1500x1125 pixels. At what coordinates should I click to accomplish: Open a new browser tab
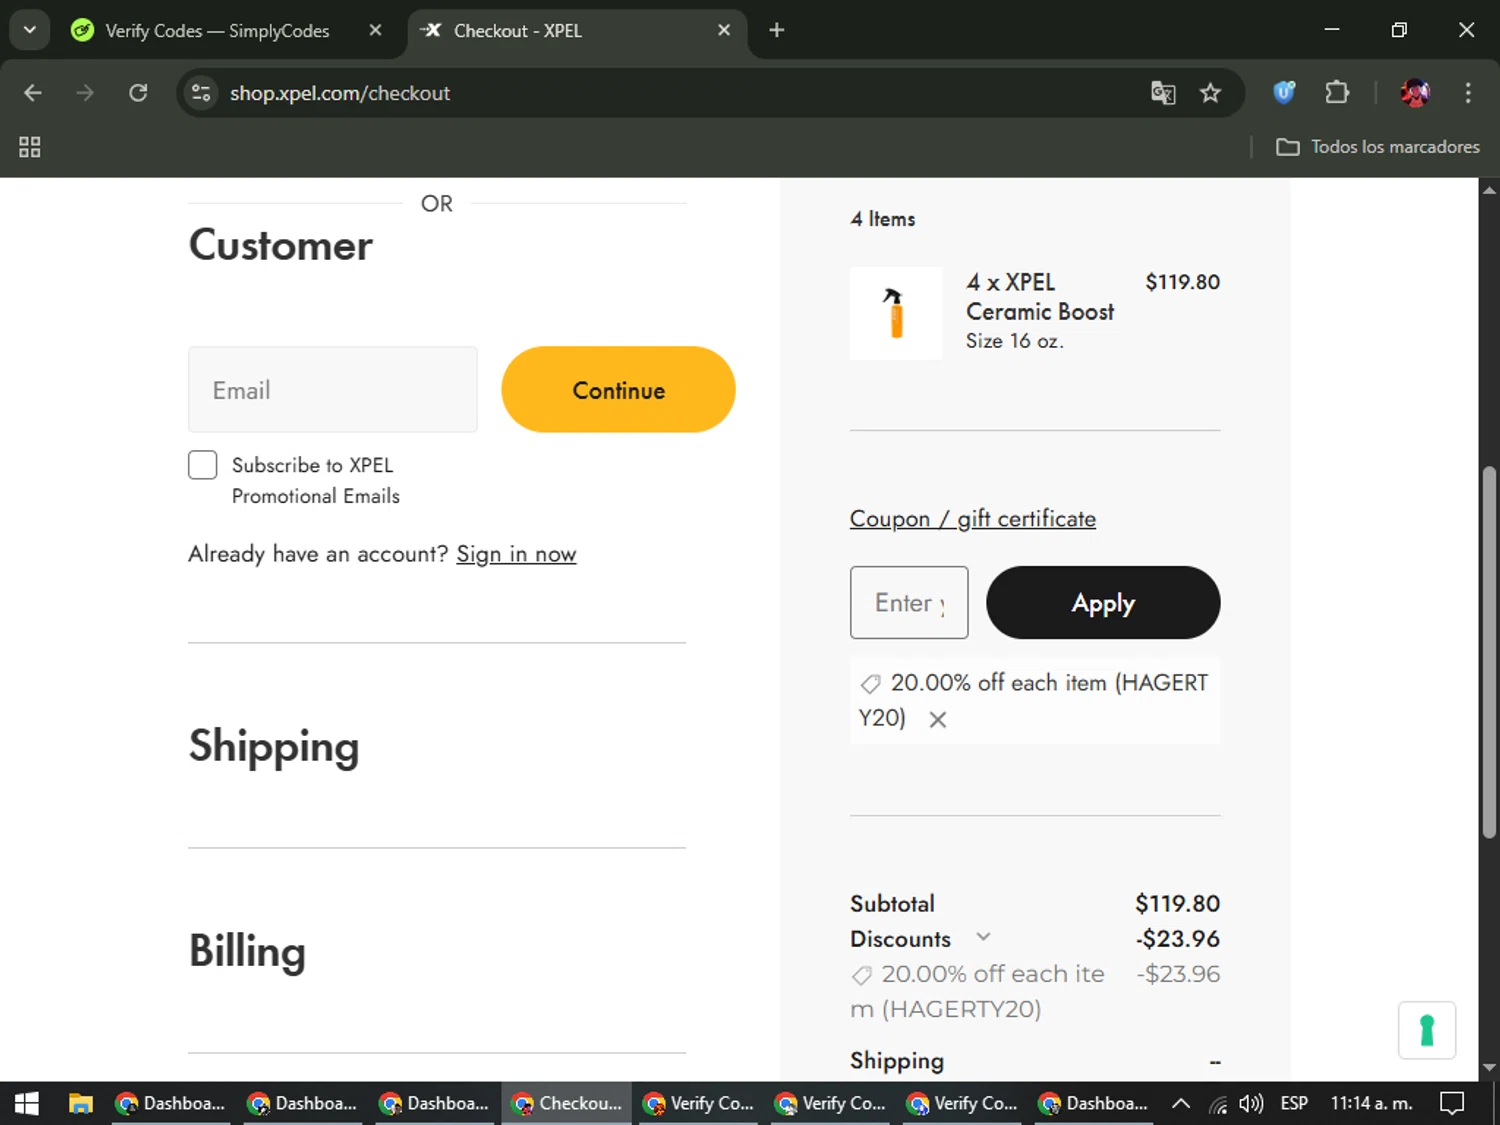[776, 30]
